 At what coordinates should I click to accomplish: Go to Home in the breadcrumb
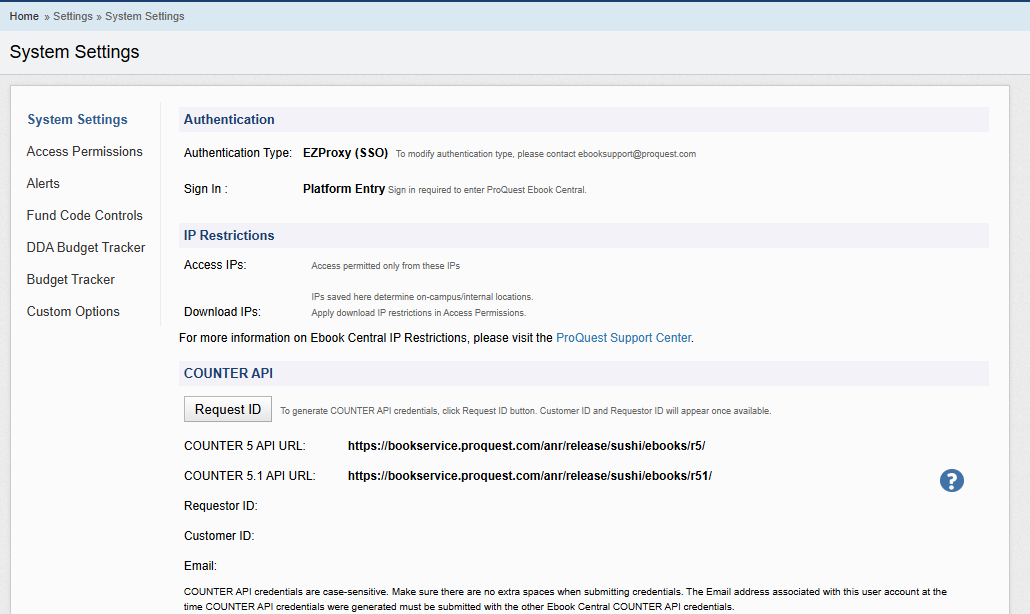(24, 16)
